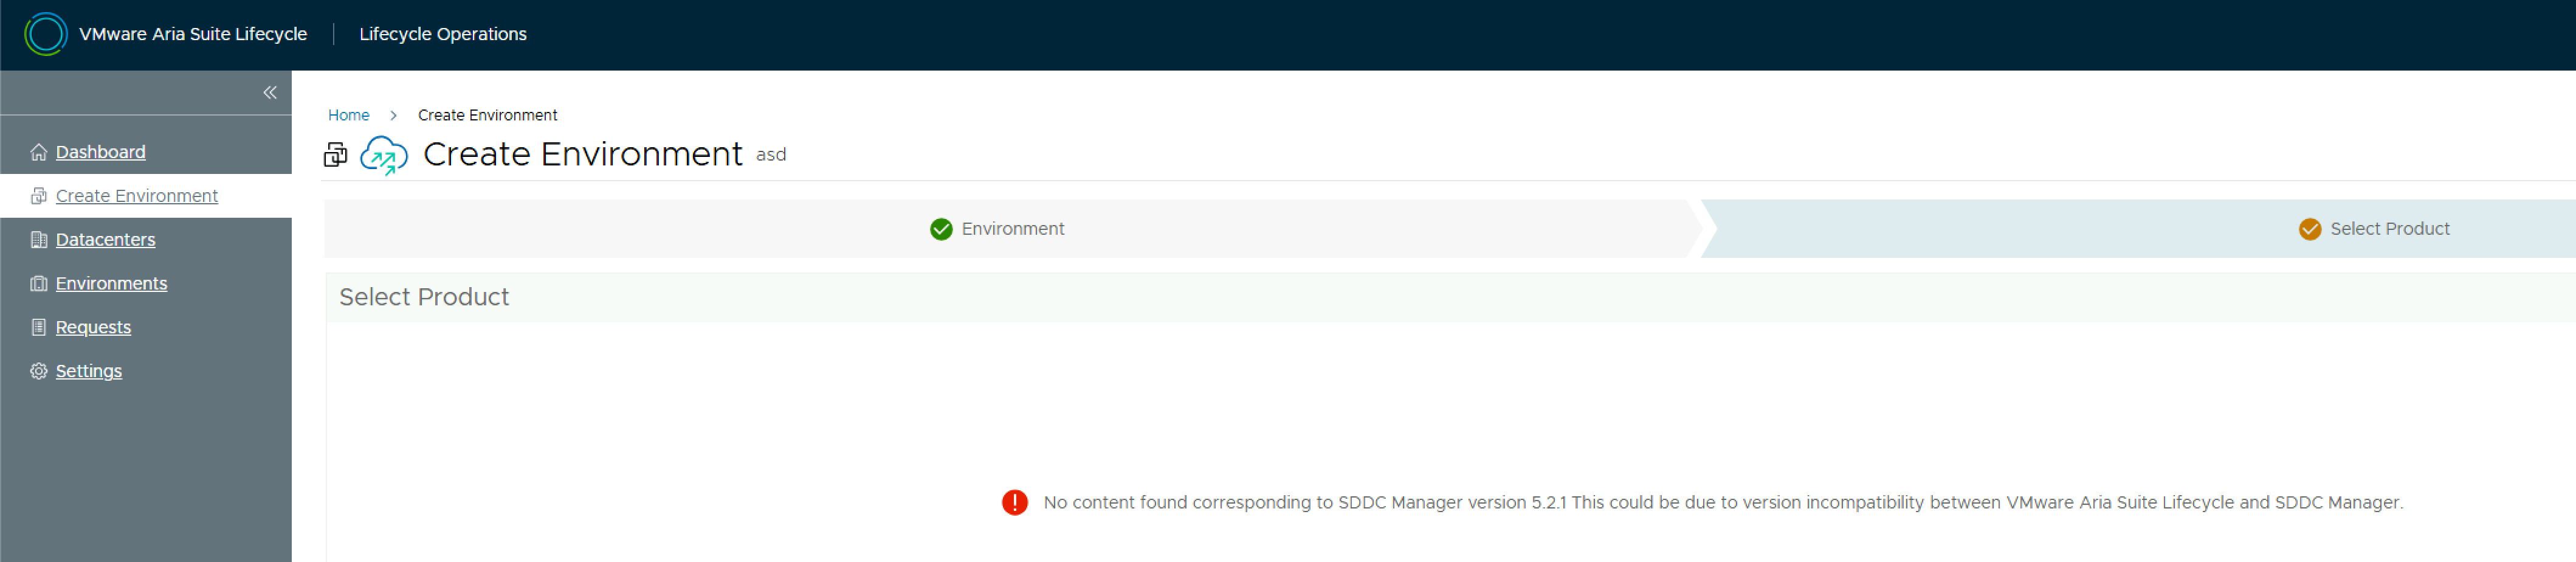This screenshot has width=2576, height=562.
Task: Click the house icon beside Dashboard
Action: tap(39, 152)
